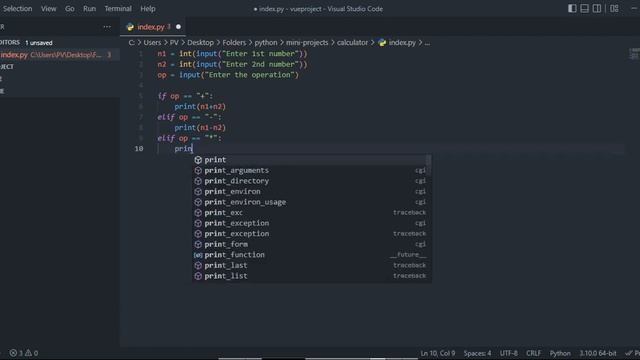The image size is (640, 360).
Task: Click function icon beside print_form
Action: pos(198,244)
